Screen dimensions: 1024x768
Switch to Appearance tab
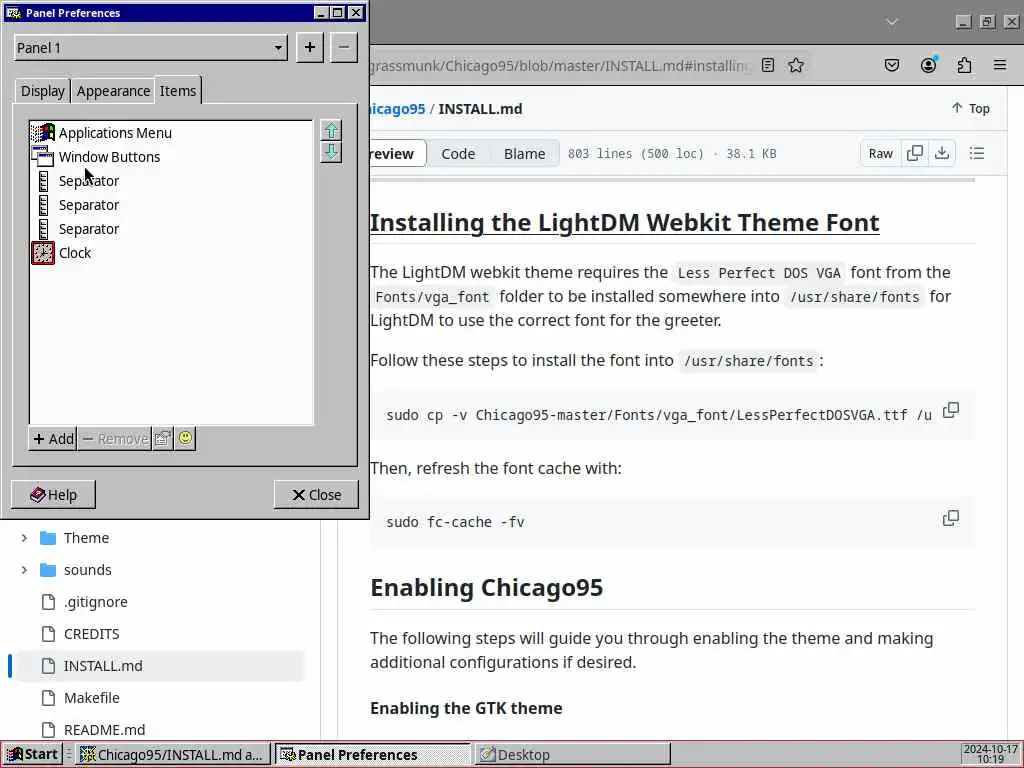(x=113, y=91)
